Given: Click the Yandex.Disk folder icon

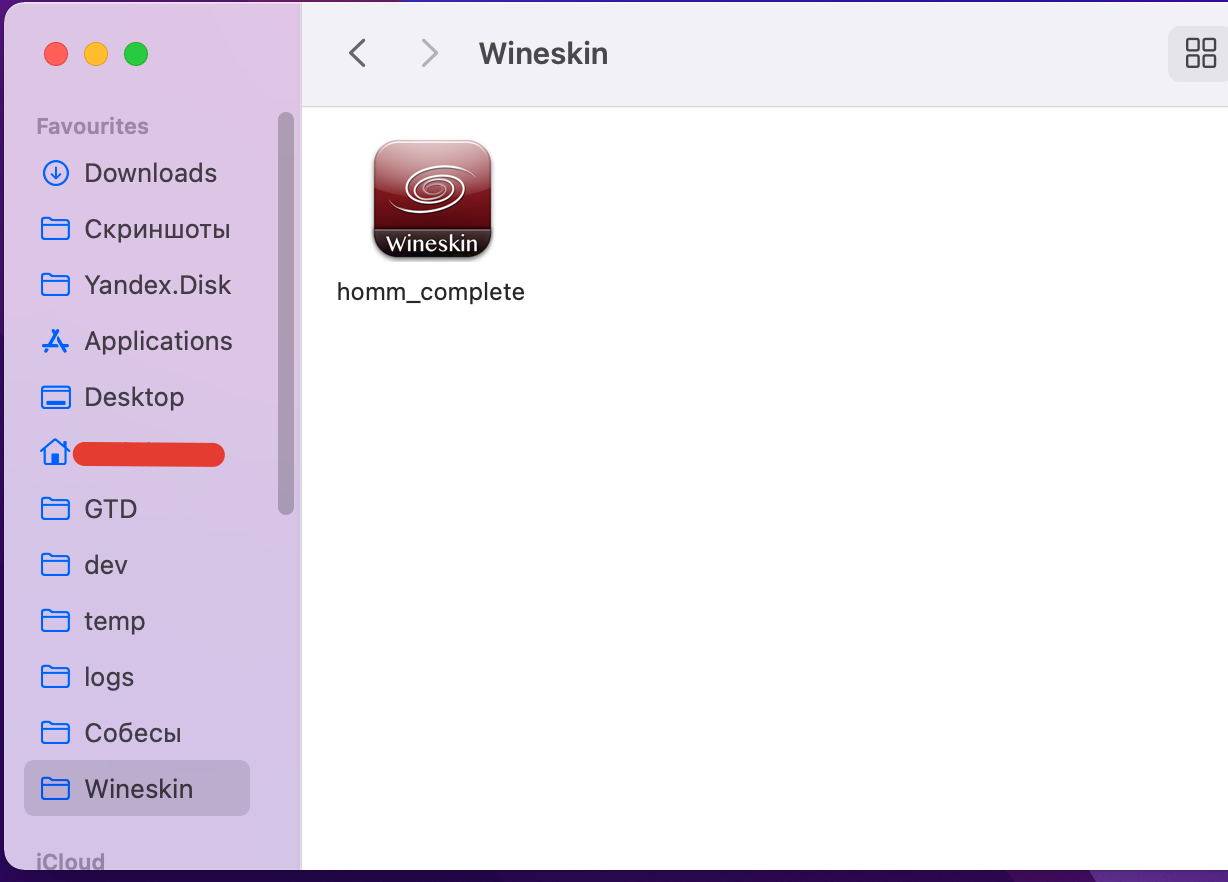Looking at the screenshot, I should coord(55,285).
